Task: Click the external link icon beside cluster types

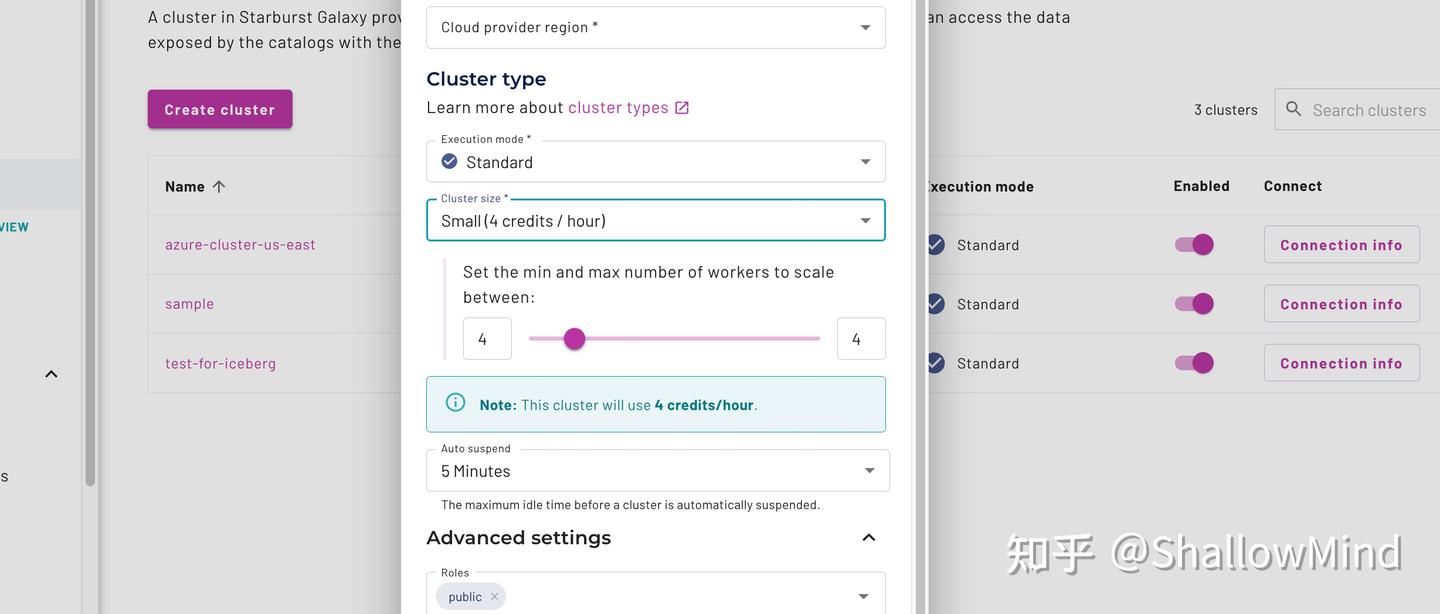Action: click(x=682, y=108)
